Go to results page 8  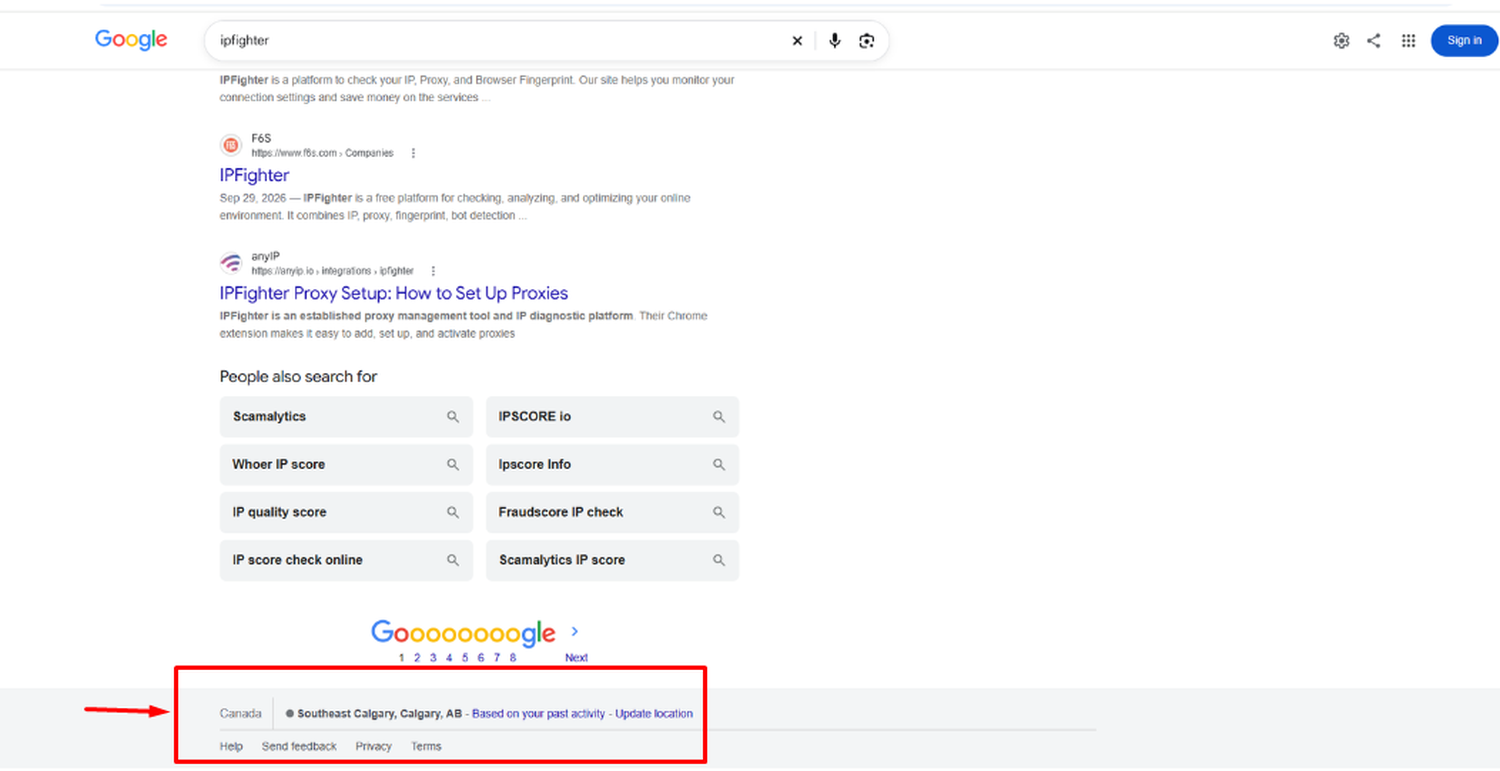(x=513, y=658)
